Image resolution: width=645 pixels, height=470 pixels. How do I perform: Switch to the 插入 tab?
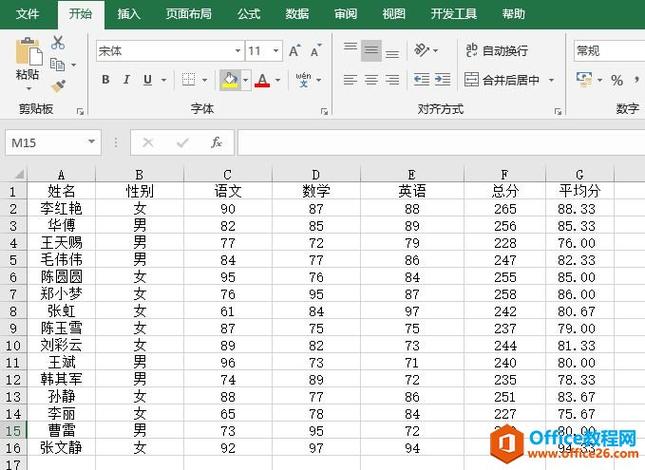click(129, 14)
